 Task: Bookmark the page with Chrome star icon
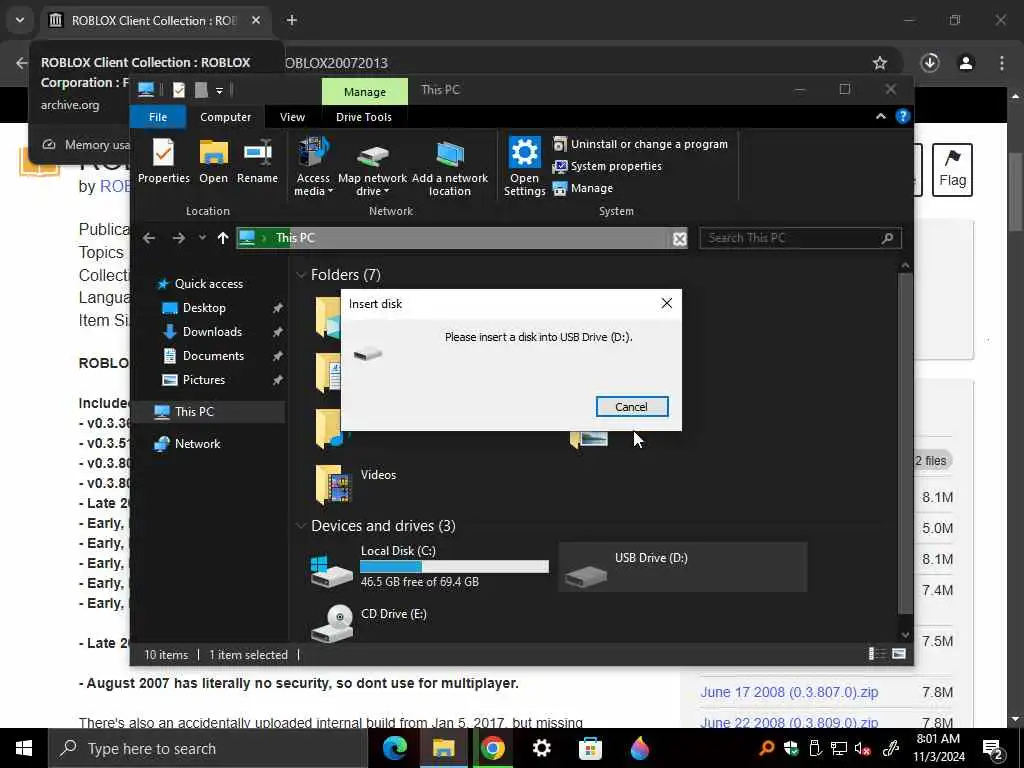pos(880,63)
